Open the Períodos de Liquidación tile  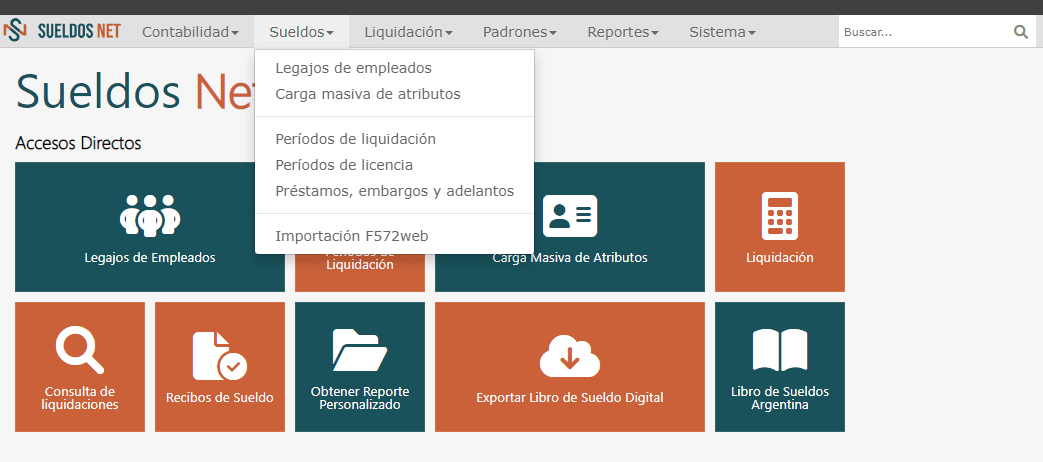click(x=360, y=273)
